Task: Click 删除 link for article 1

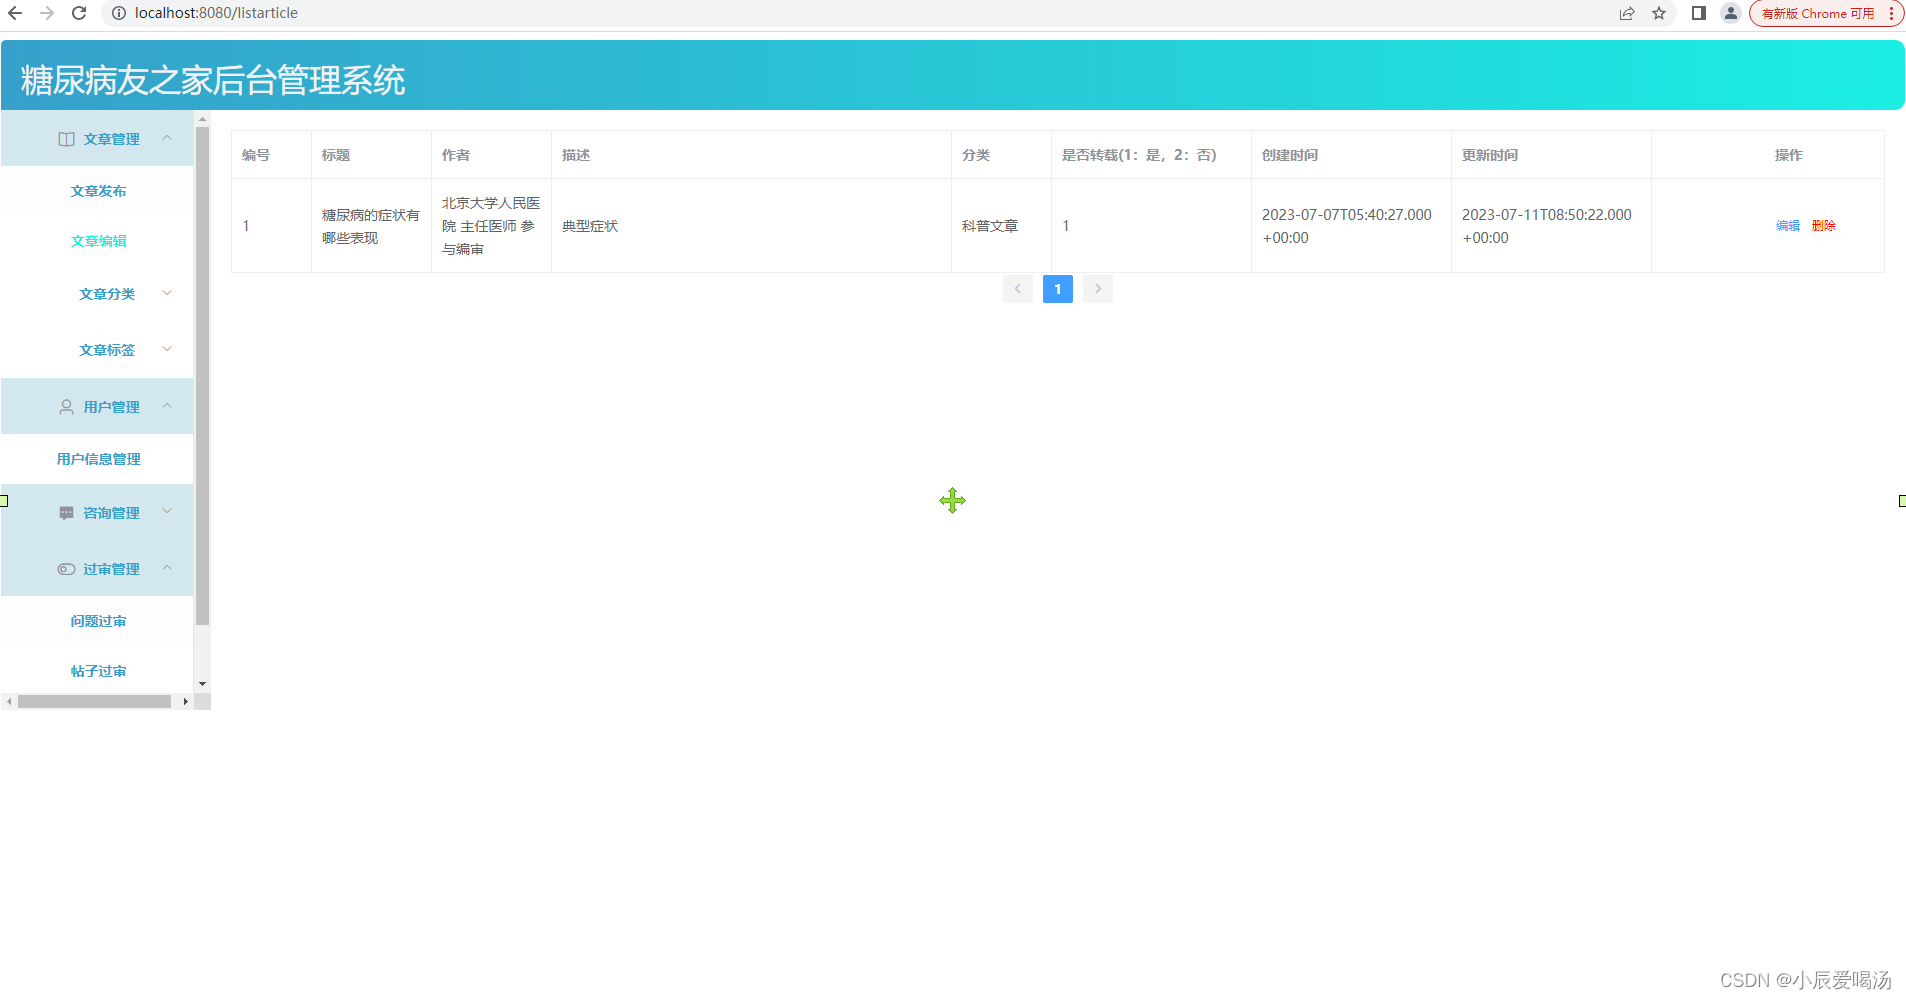Action: (x=1824, y=226)
